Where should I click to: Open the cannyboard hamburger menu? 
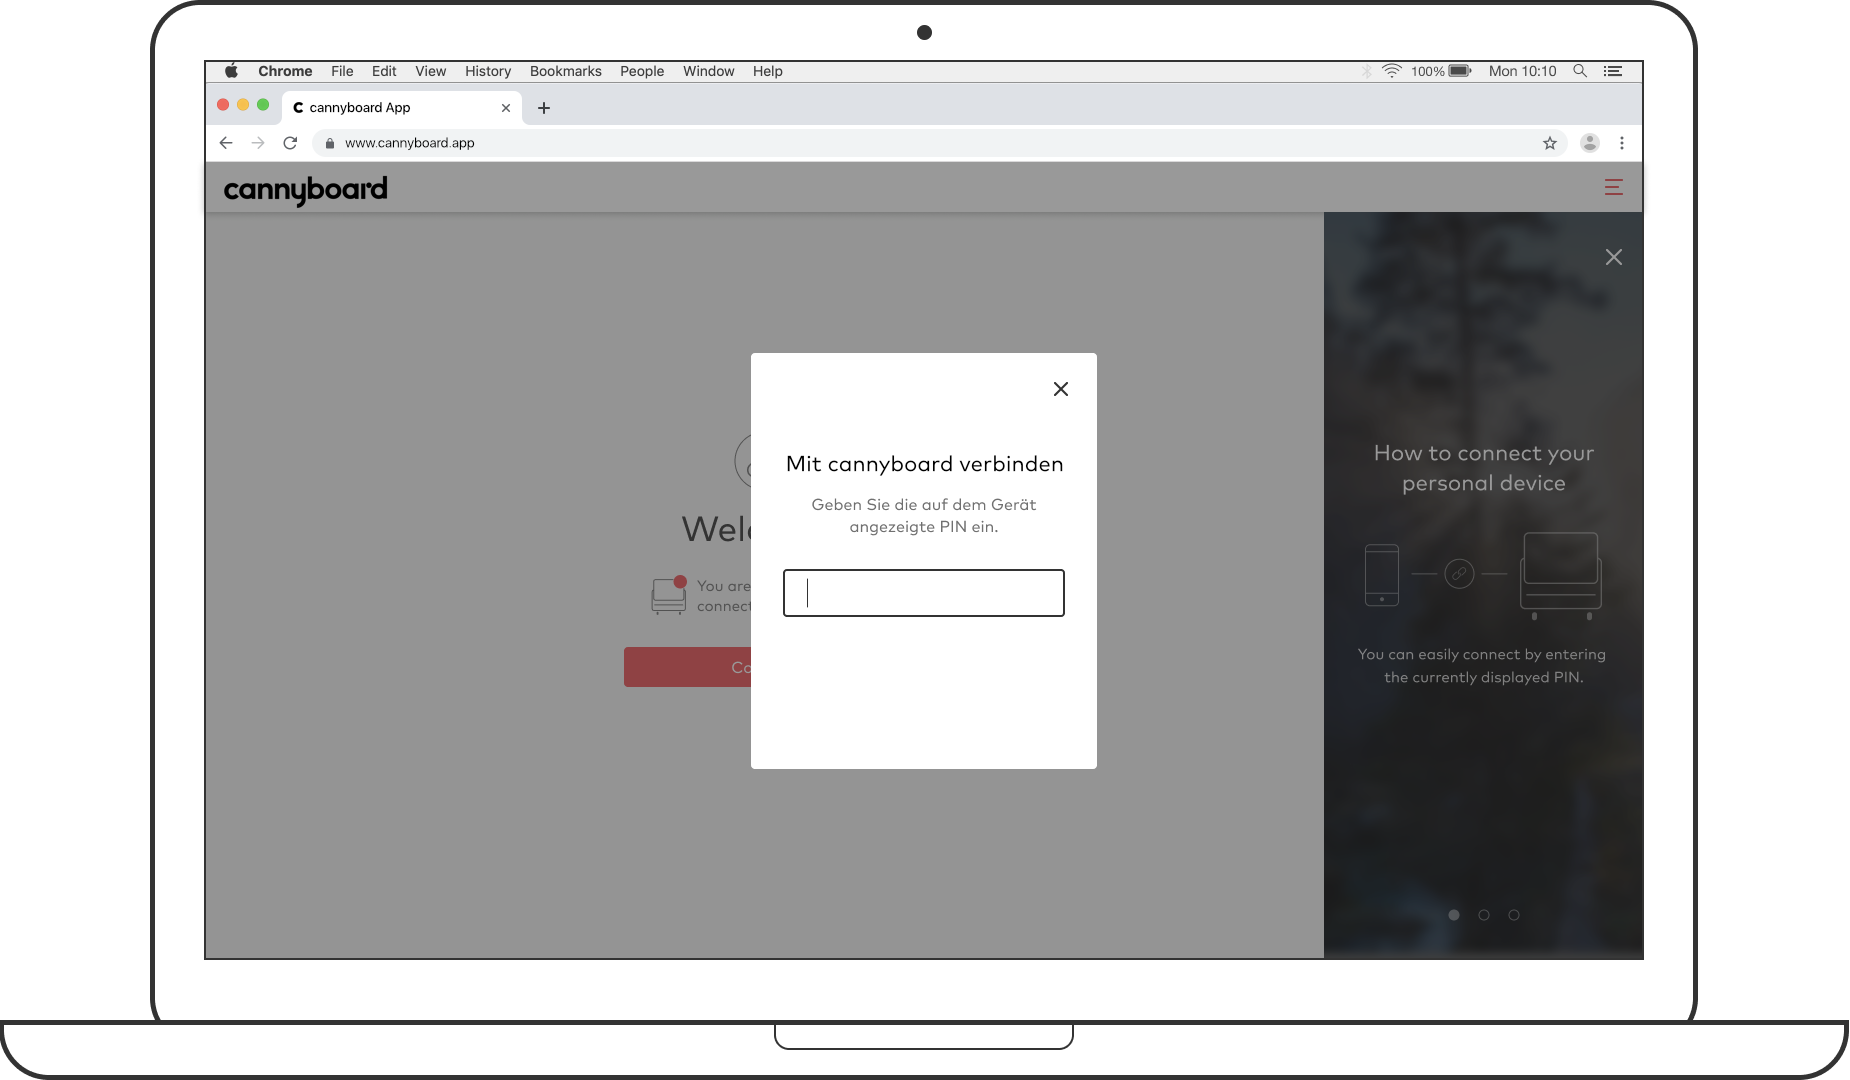click(x=1613, y=187)
